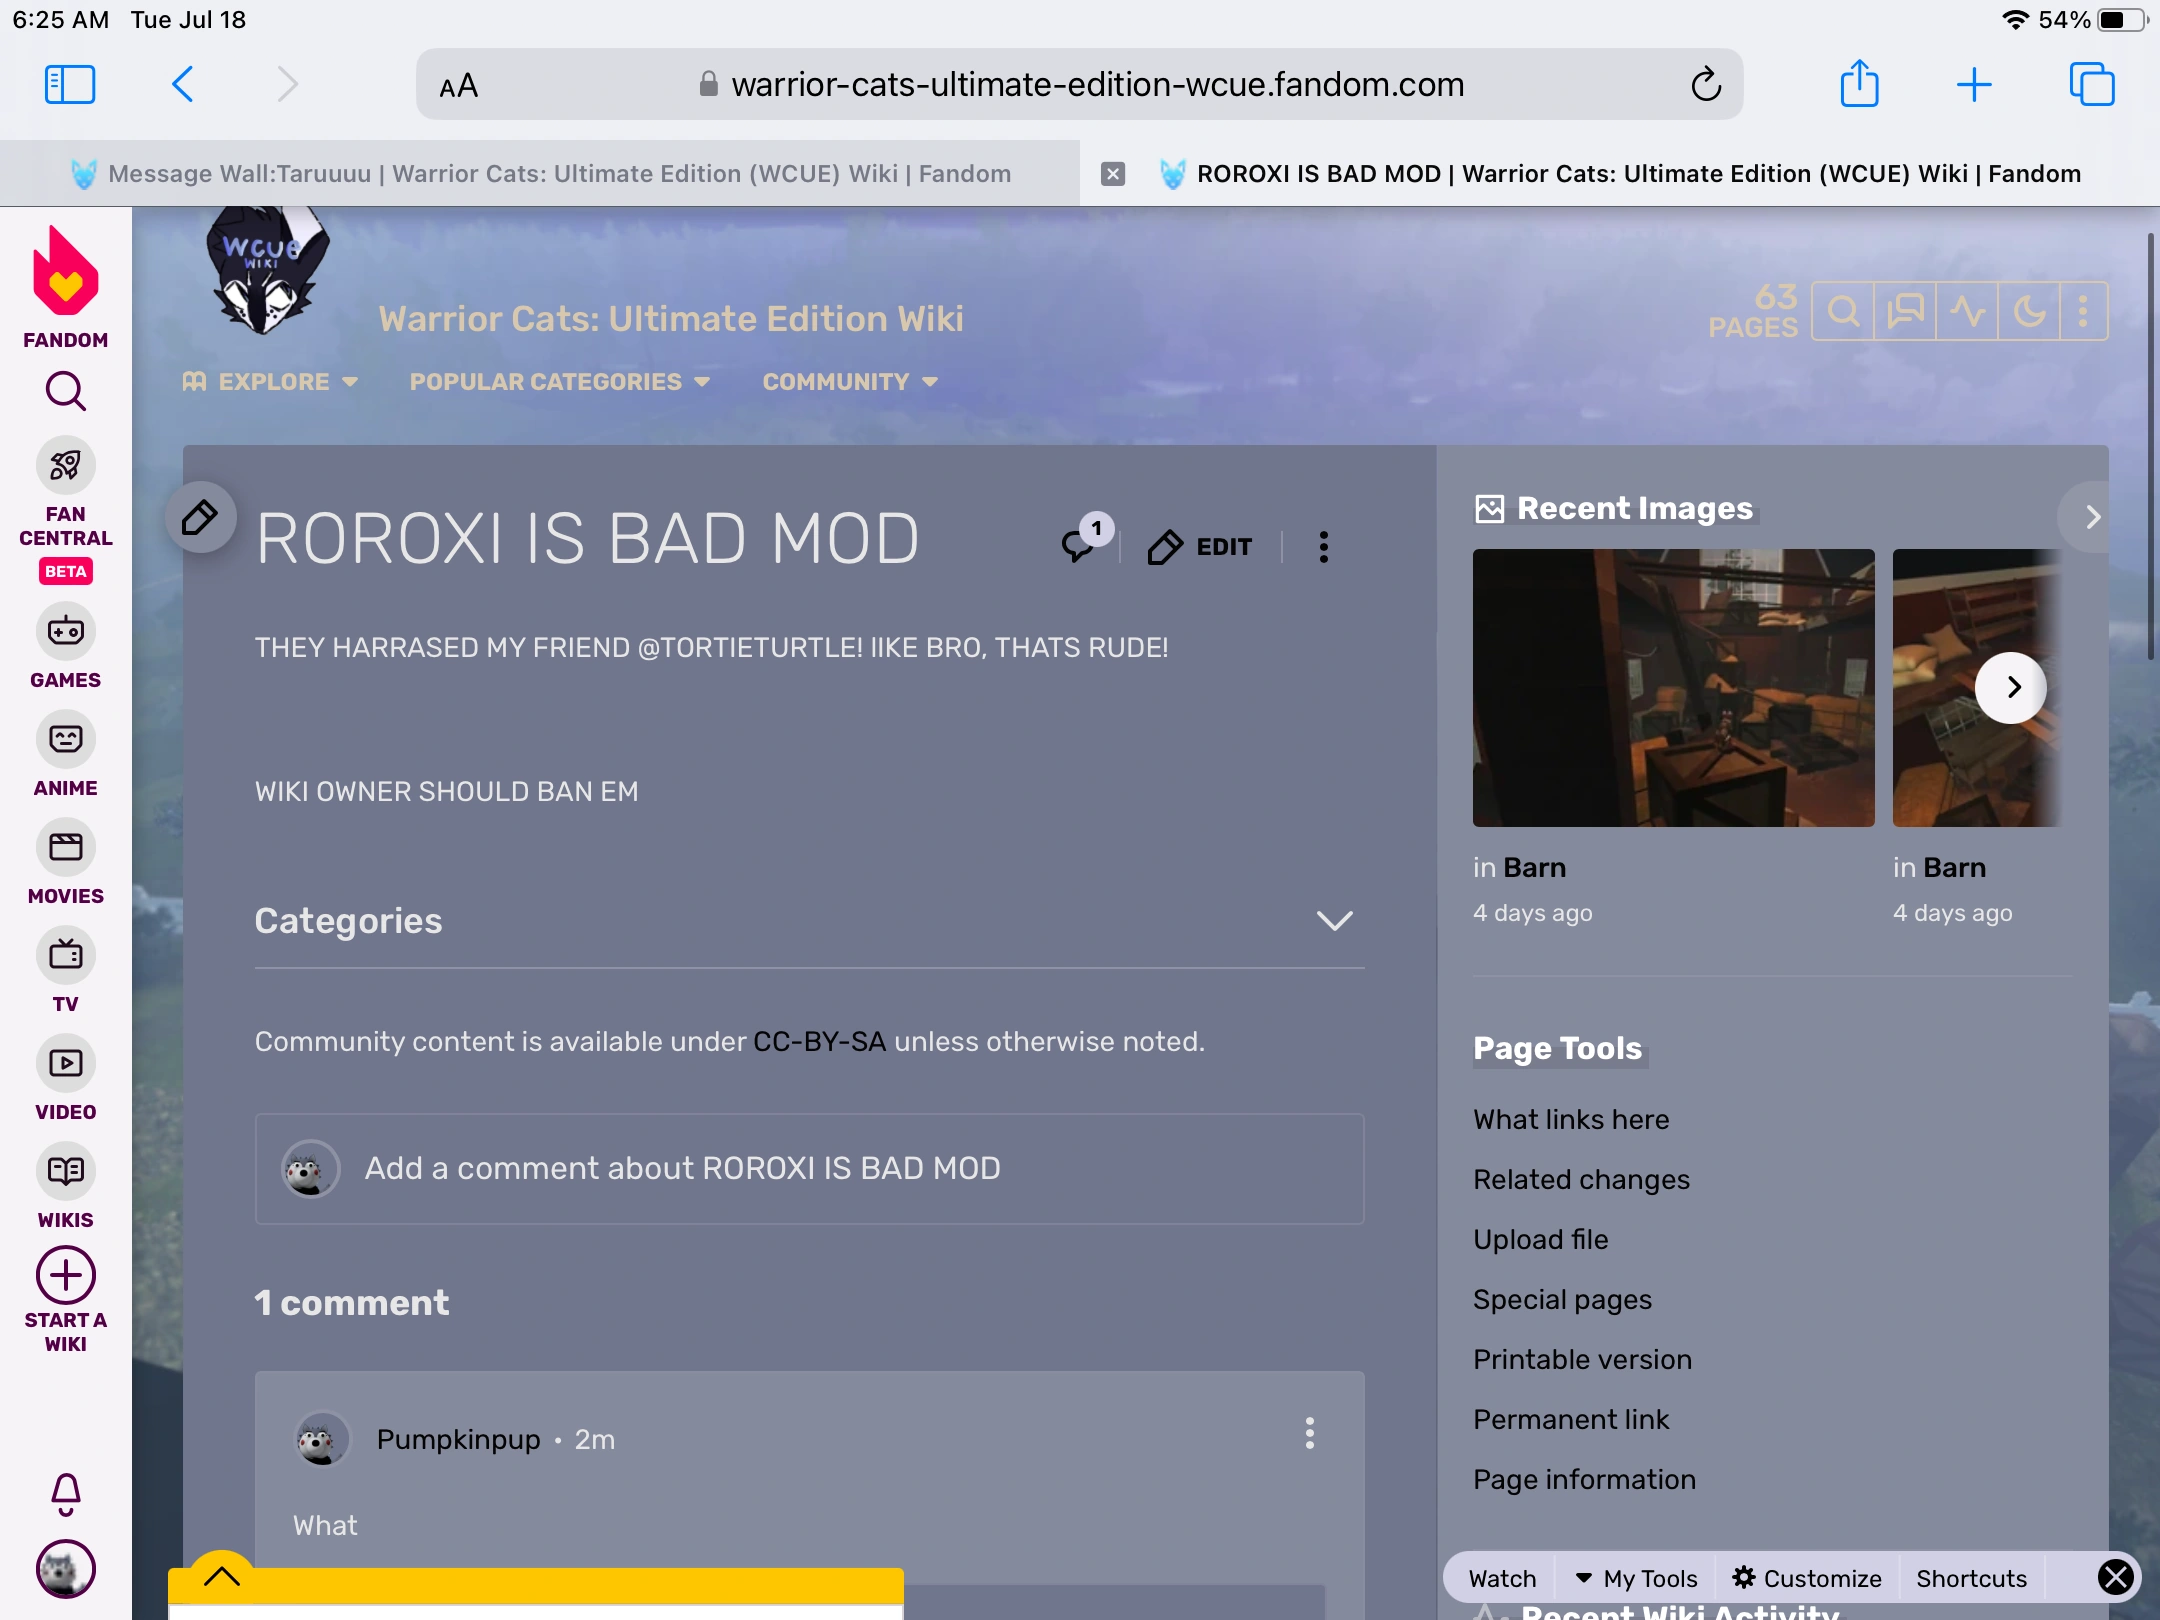Watch this page via the Watch control
This screenshot has height=1620, width=2160.
coord(1500,1578)
